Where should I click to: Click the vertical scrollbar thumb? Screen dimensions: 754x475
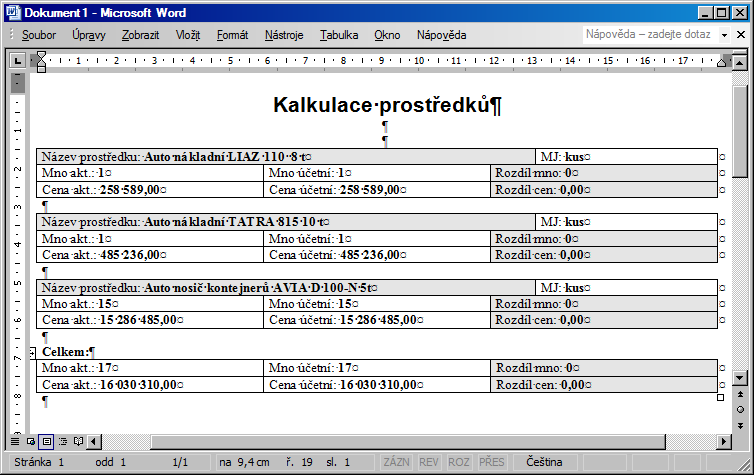tap(740, 132)
